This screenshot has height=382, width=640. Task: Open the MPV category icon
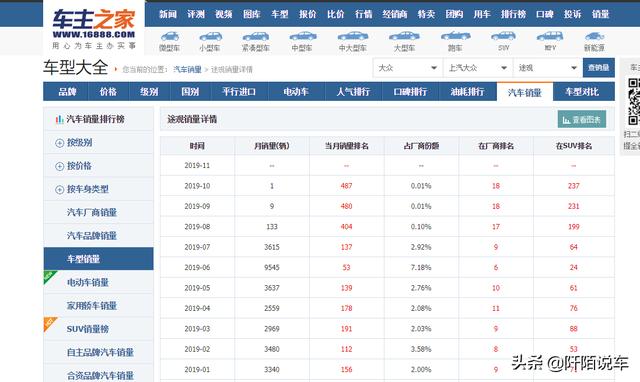[x=550, y=36]
